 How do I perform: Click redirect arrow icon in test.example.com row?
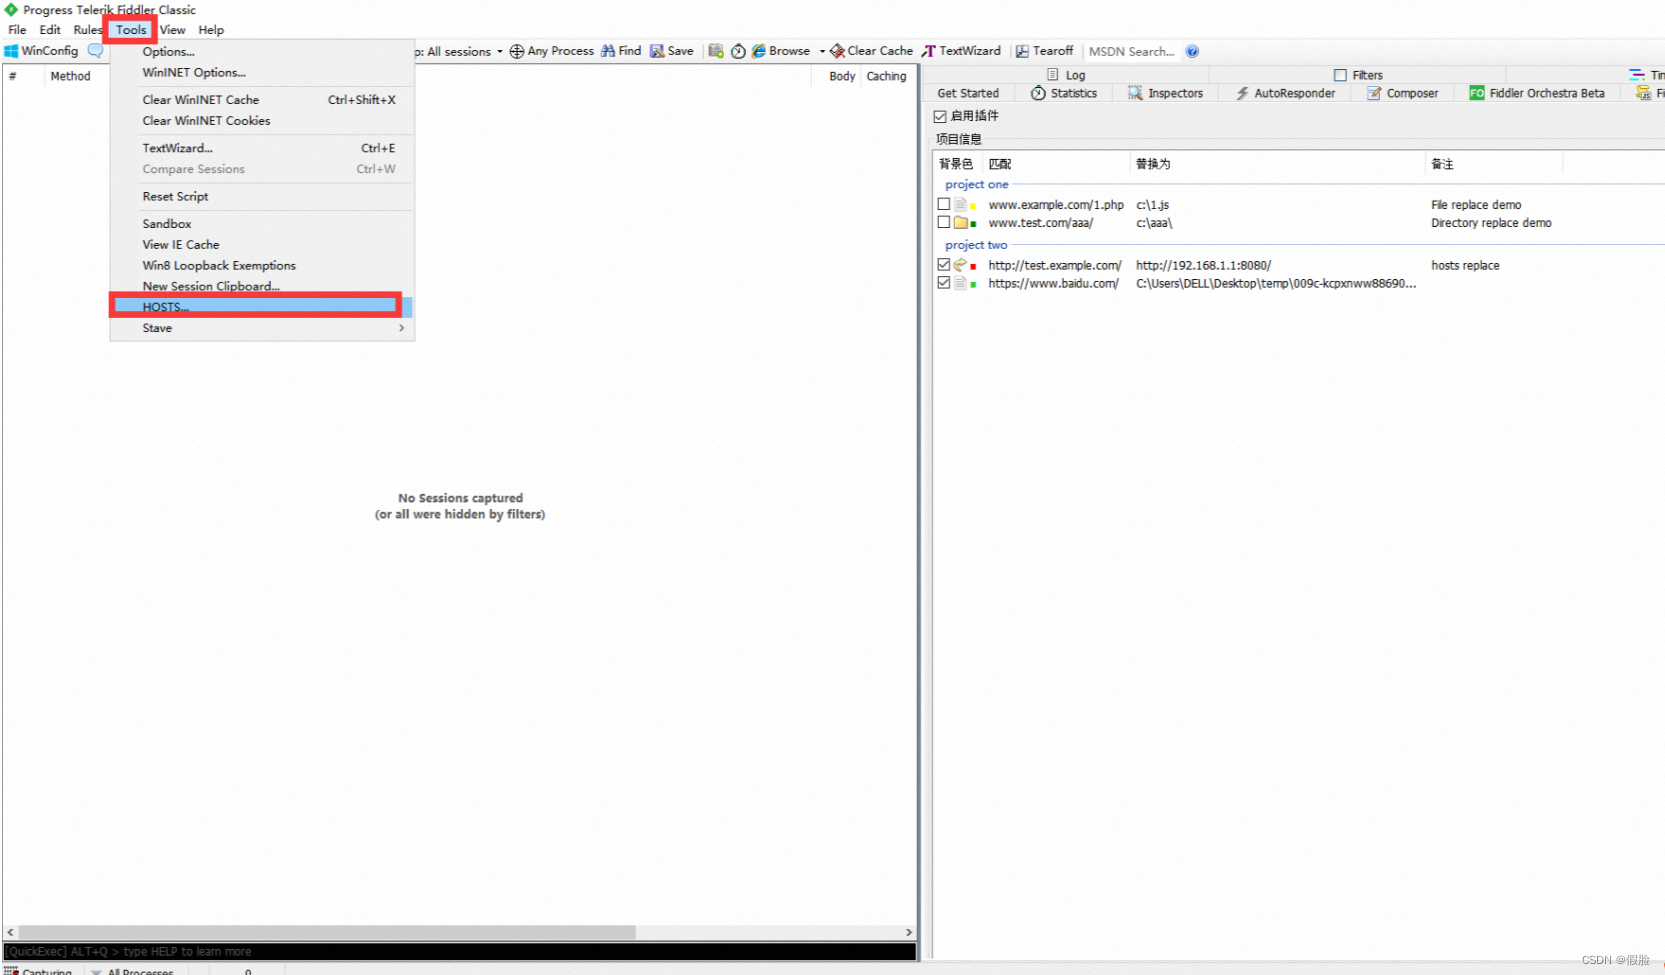tap(961, 265)
